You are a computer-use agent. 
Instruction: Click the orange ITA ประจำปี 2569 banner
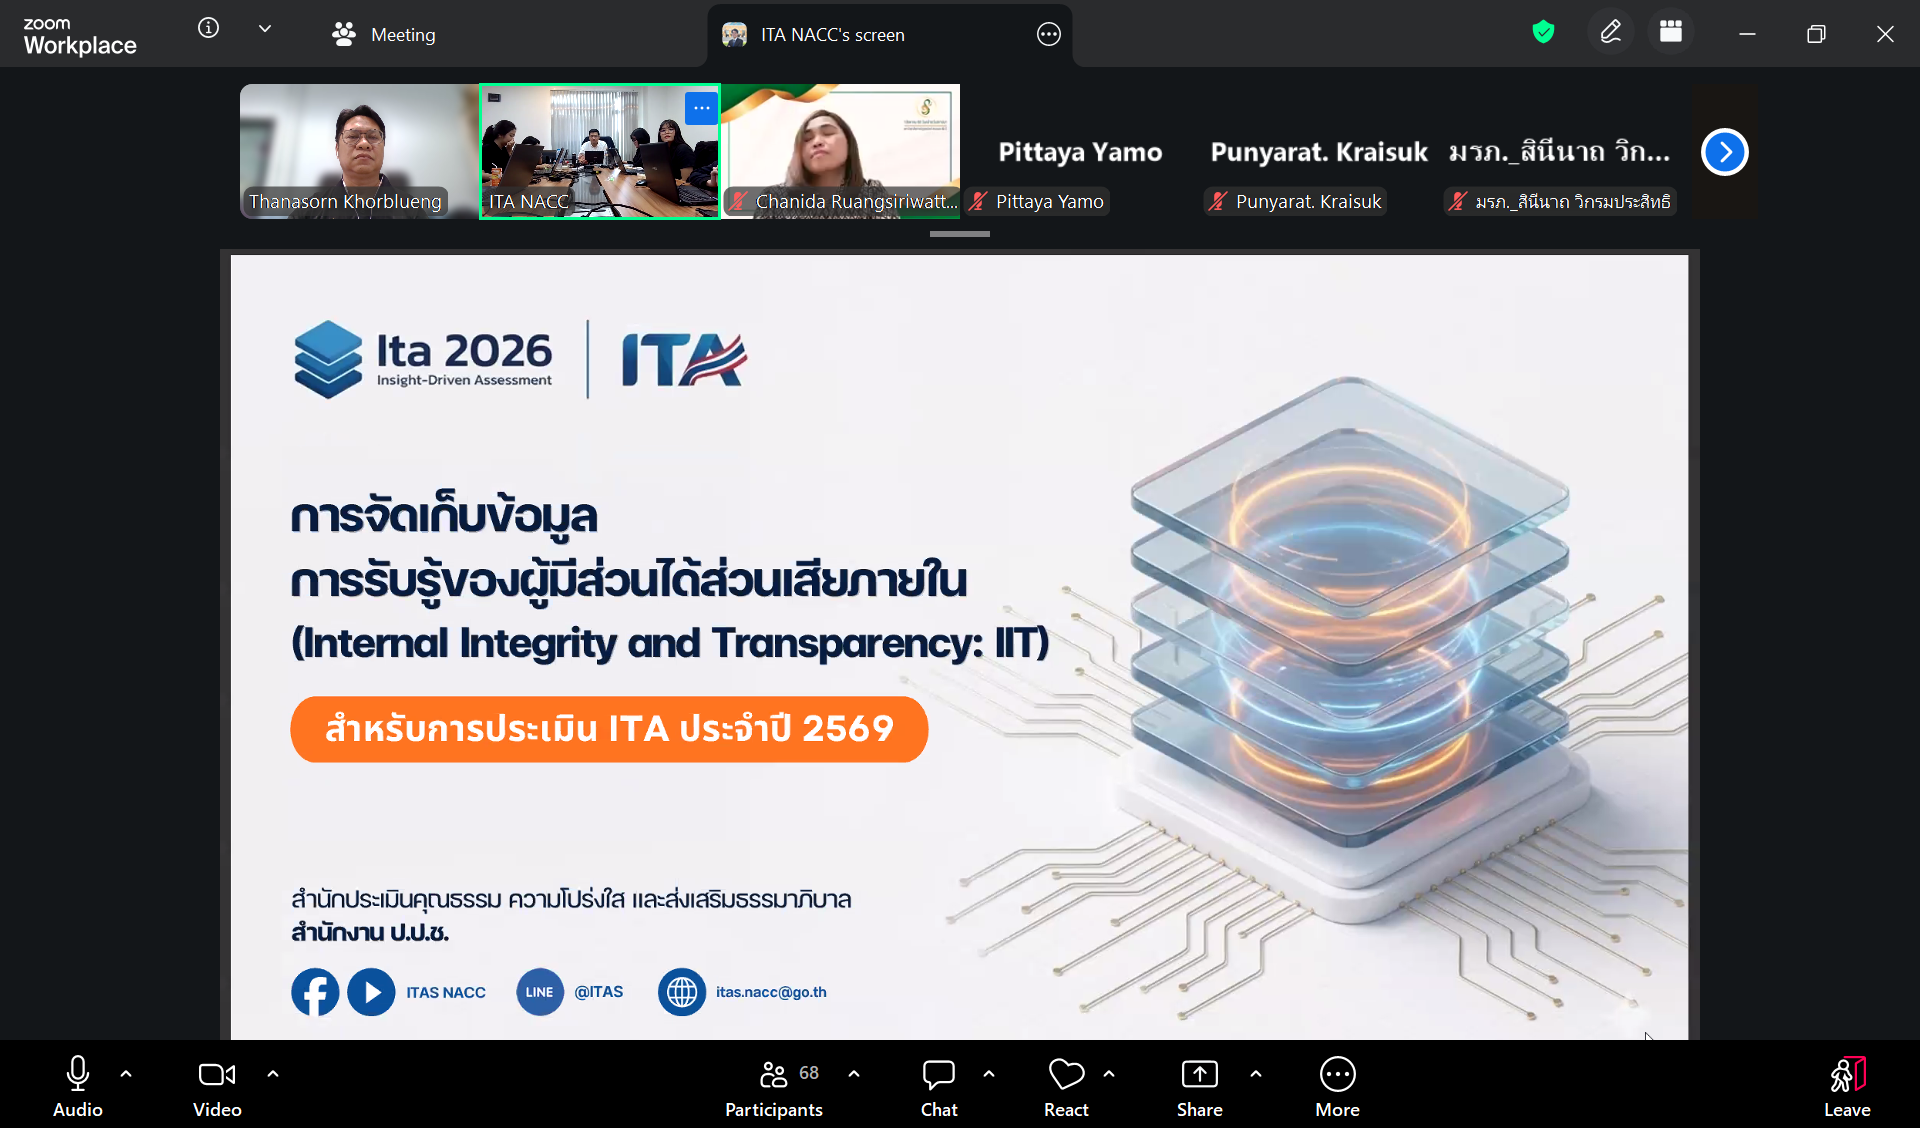click(609, 729)
